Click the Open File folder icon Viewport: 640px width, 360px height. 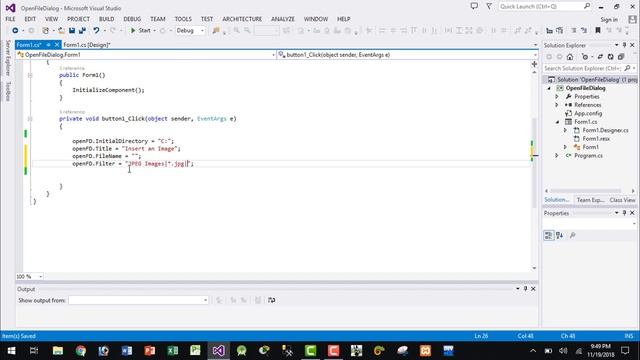pyautogui.click(x=61, y=31)
